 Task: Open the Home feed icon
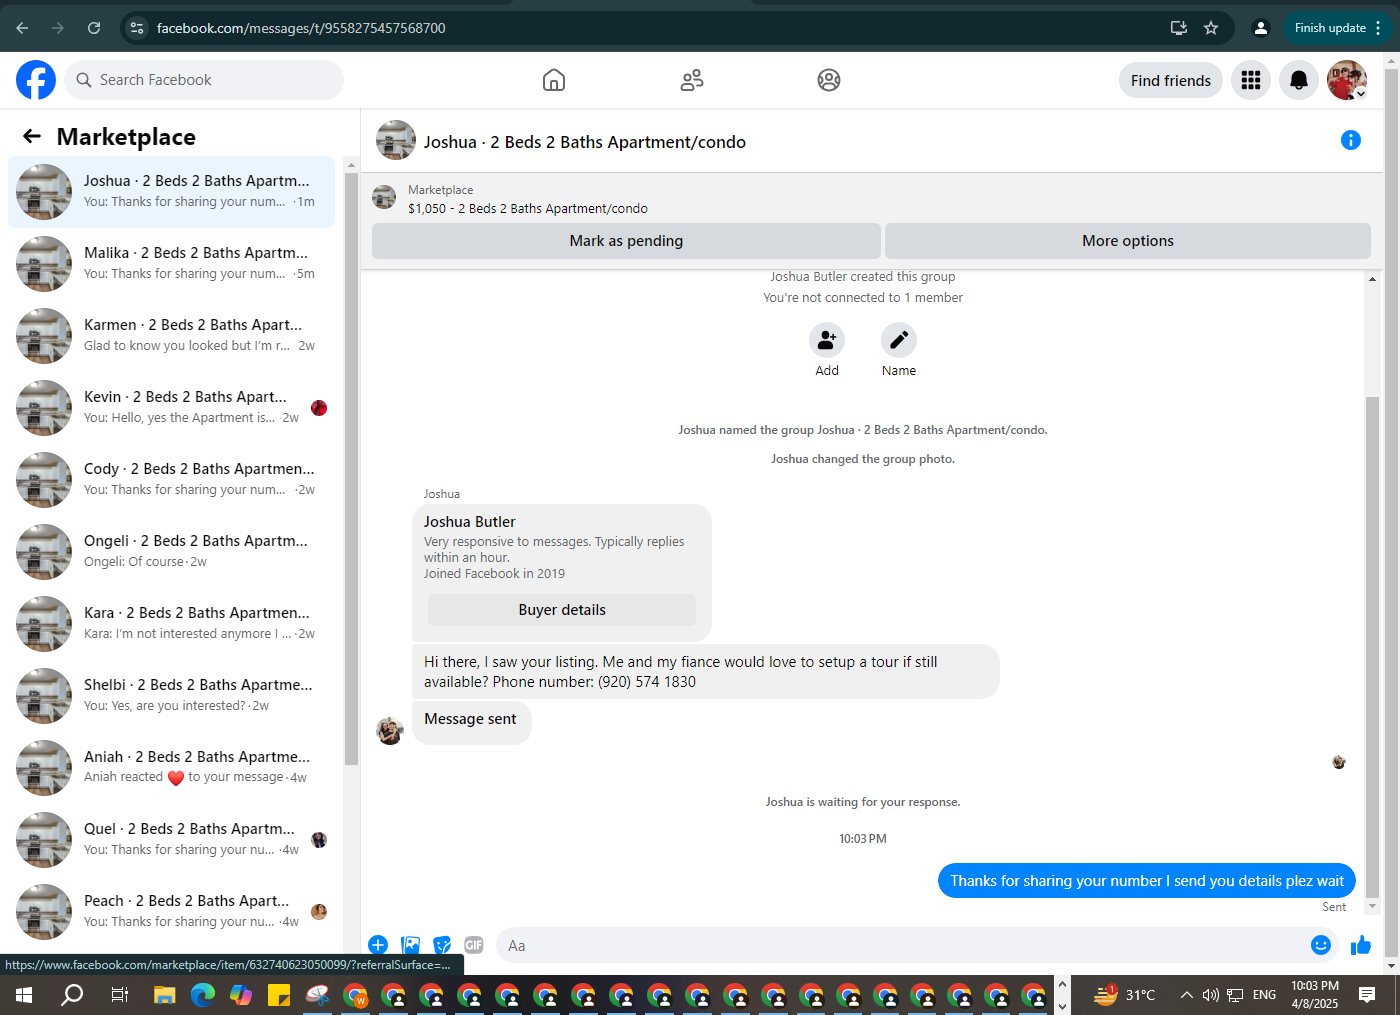(x=554, y=80)
